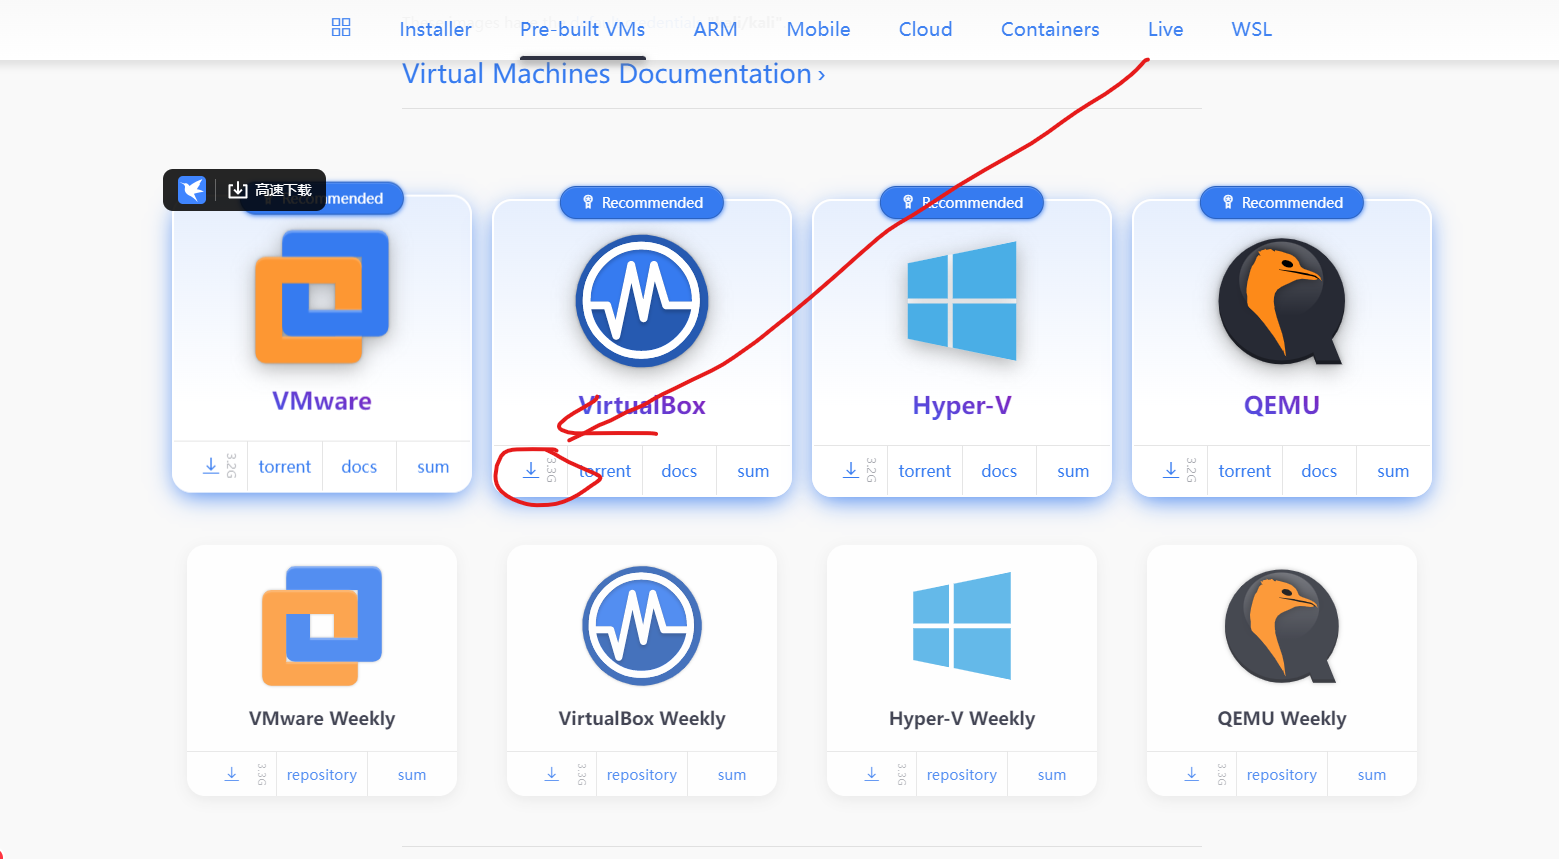The width and height of the screenshot is (1559, 859).
Task: Select the Pre-built VMs tab
Action: coord(583,29)
